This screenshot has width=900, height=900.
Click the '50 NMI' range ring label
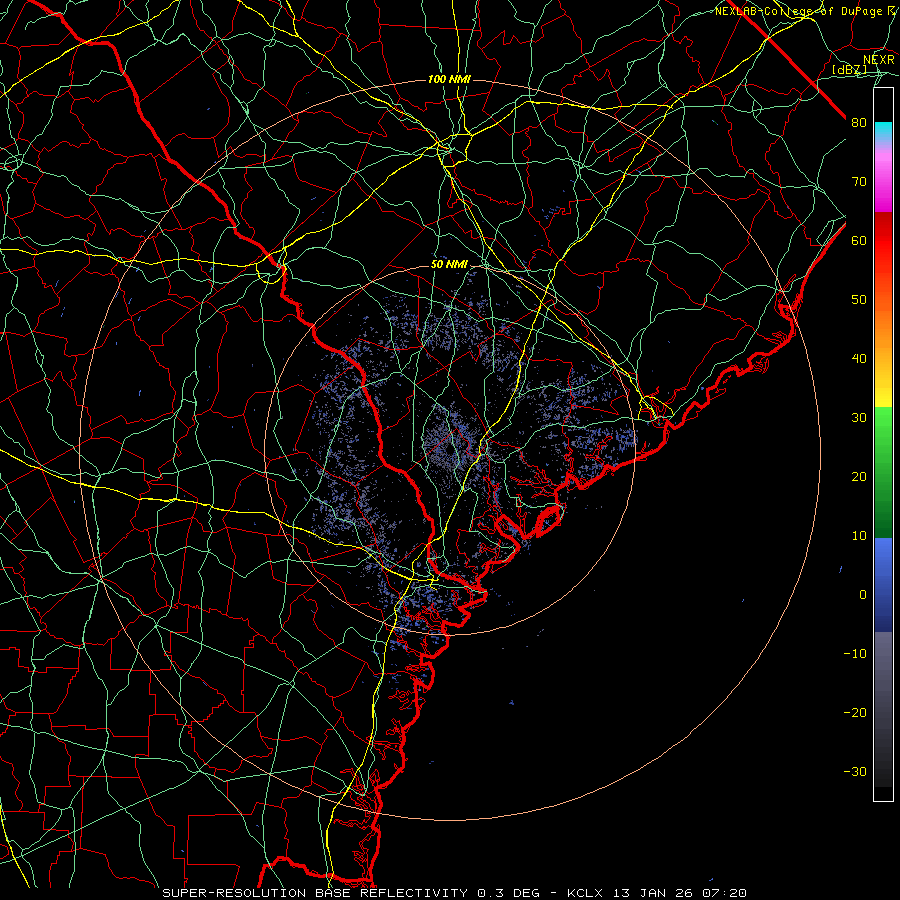click(449, 265)
